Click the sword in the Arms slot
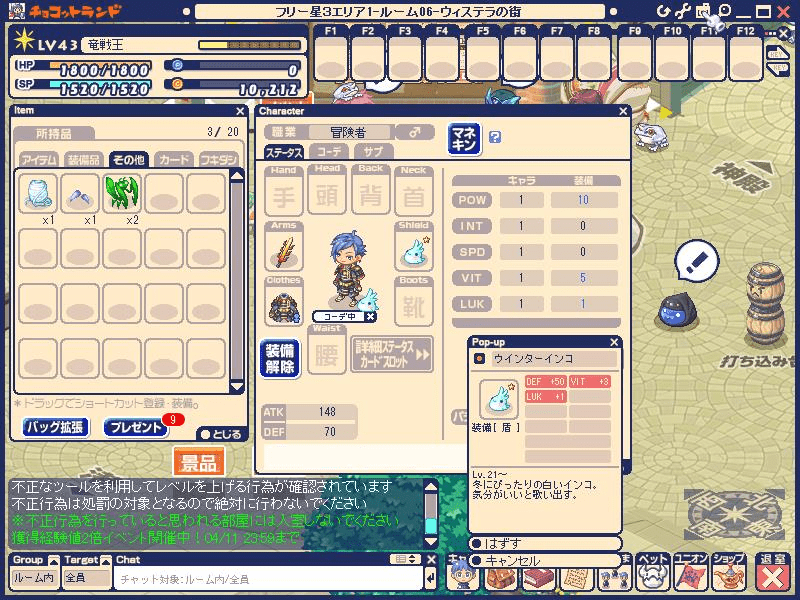Image resolution: width=800 pixels, height=600 pixels. (x=284, y=250)
